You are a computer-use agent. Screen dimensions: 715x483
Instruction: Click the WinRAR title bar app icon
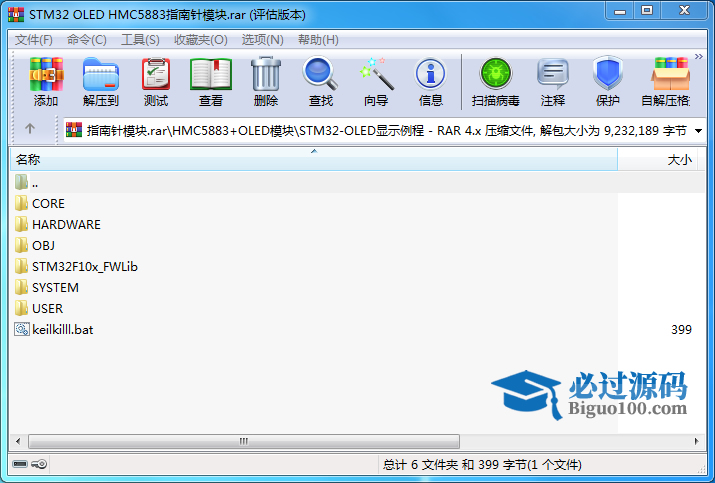[16, 15]
